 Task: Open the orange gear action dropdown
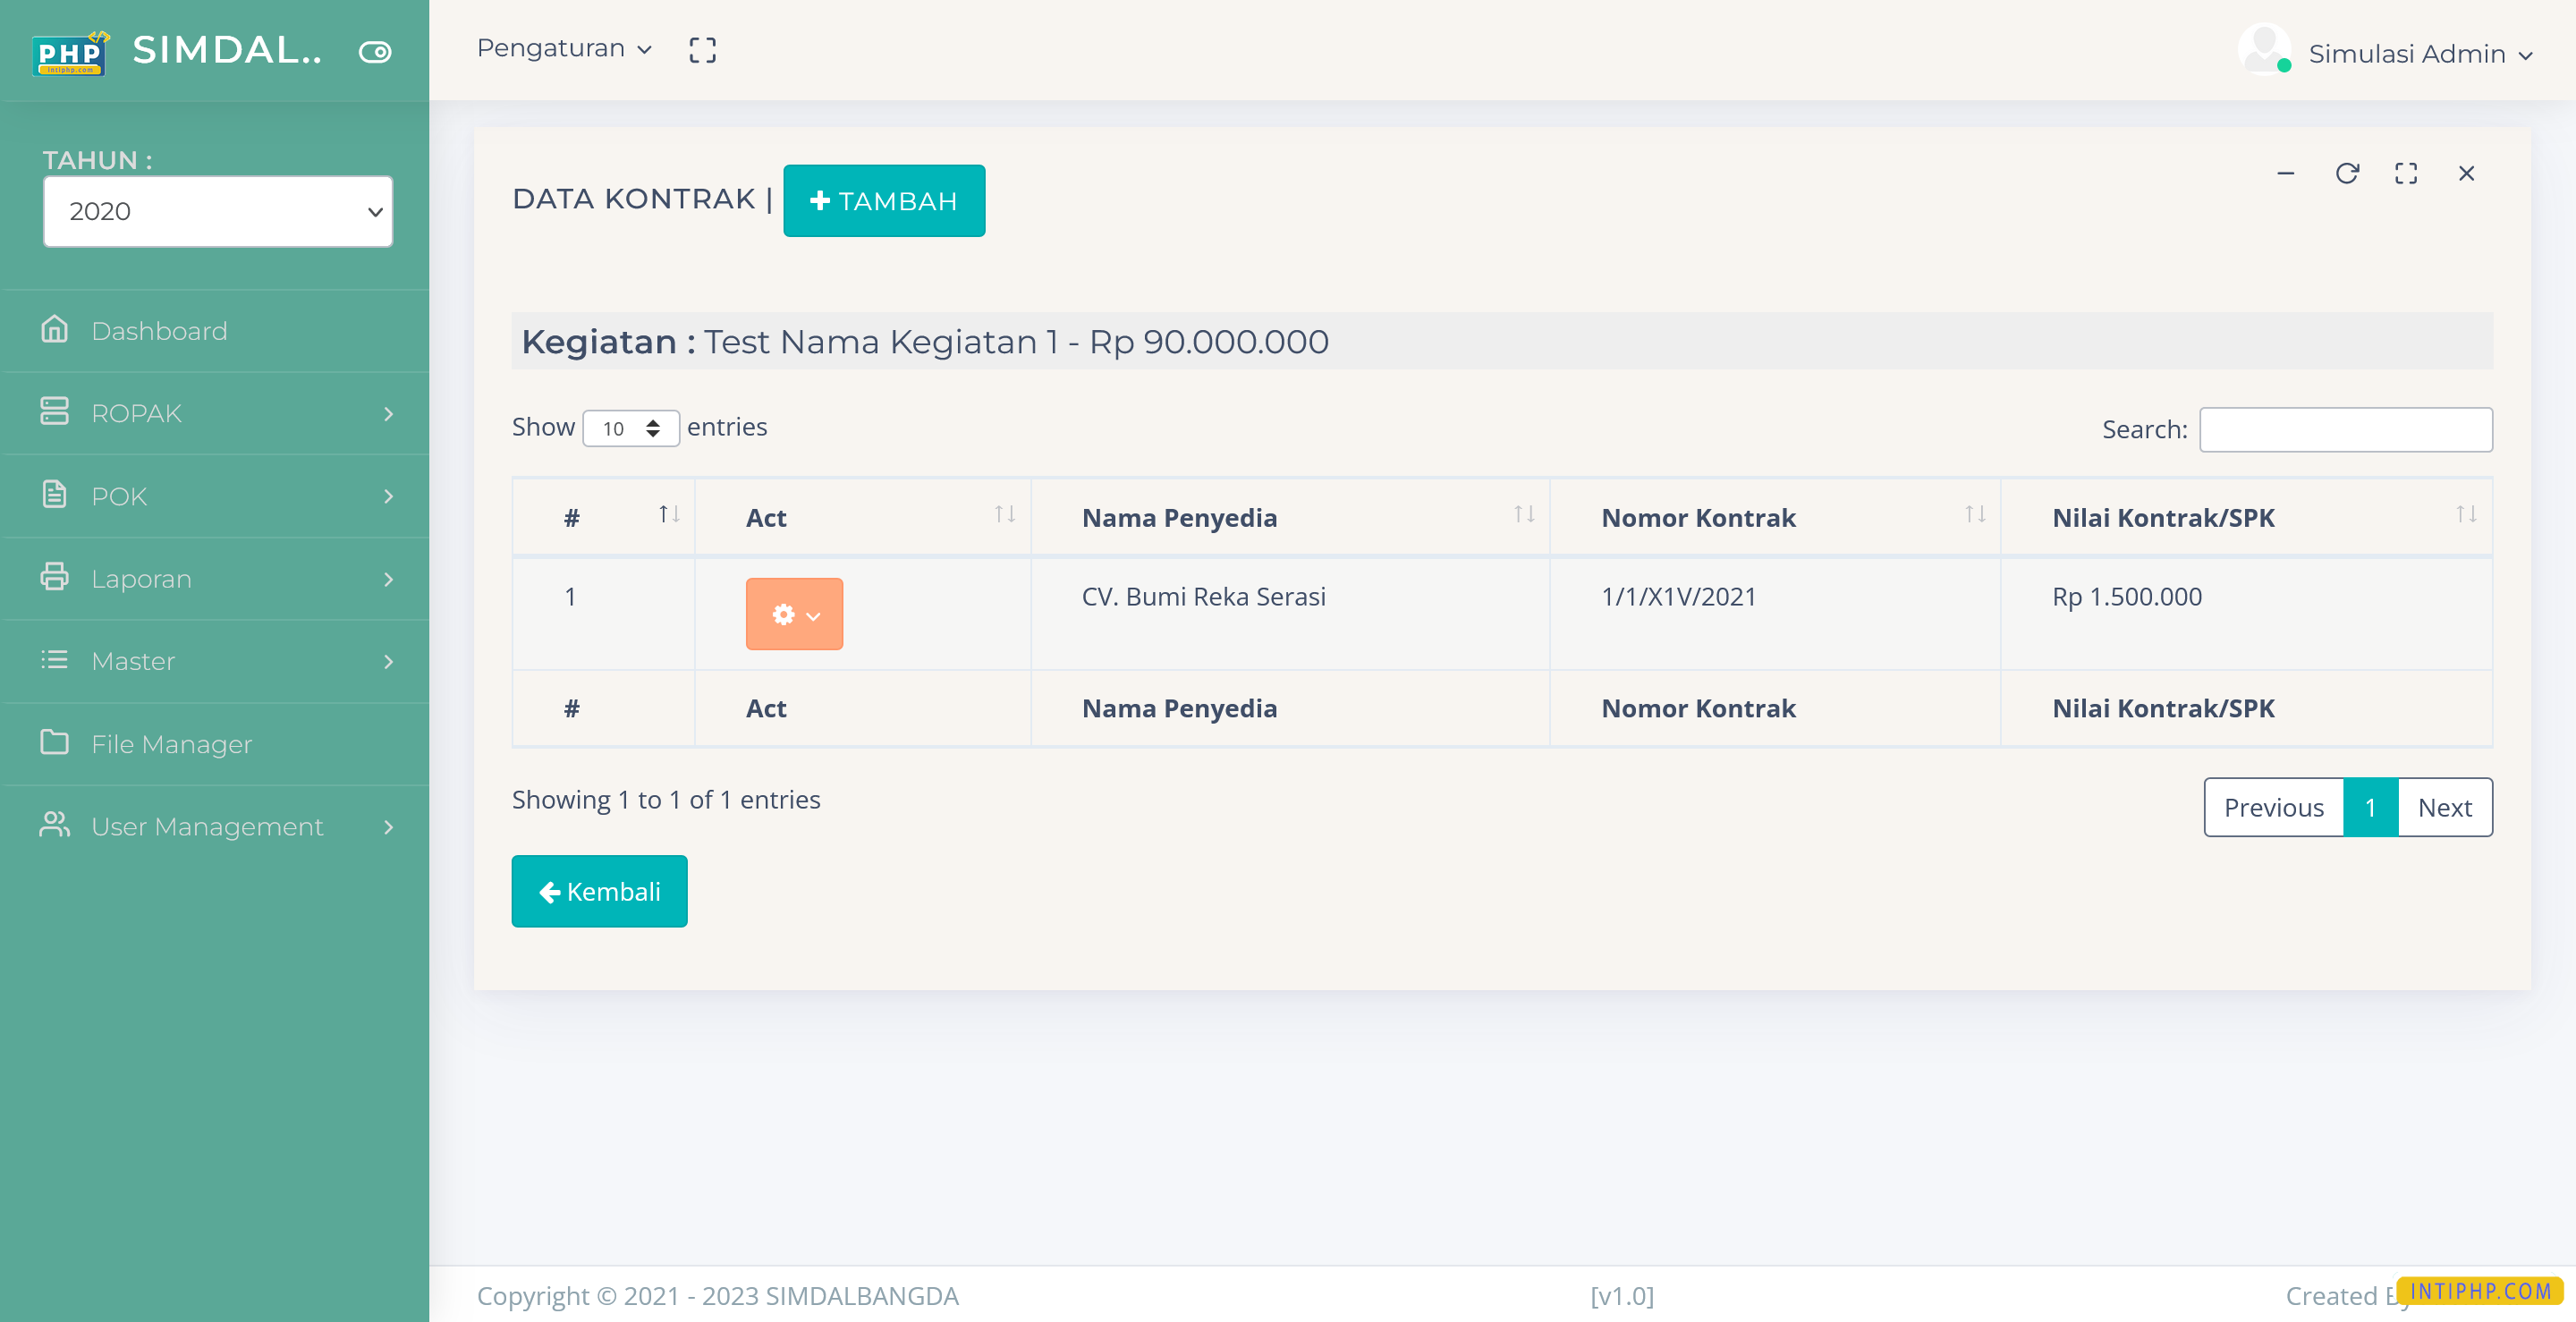(x=794, y=614)
